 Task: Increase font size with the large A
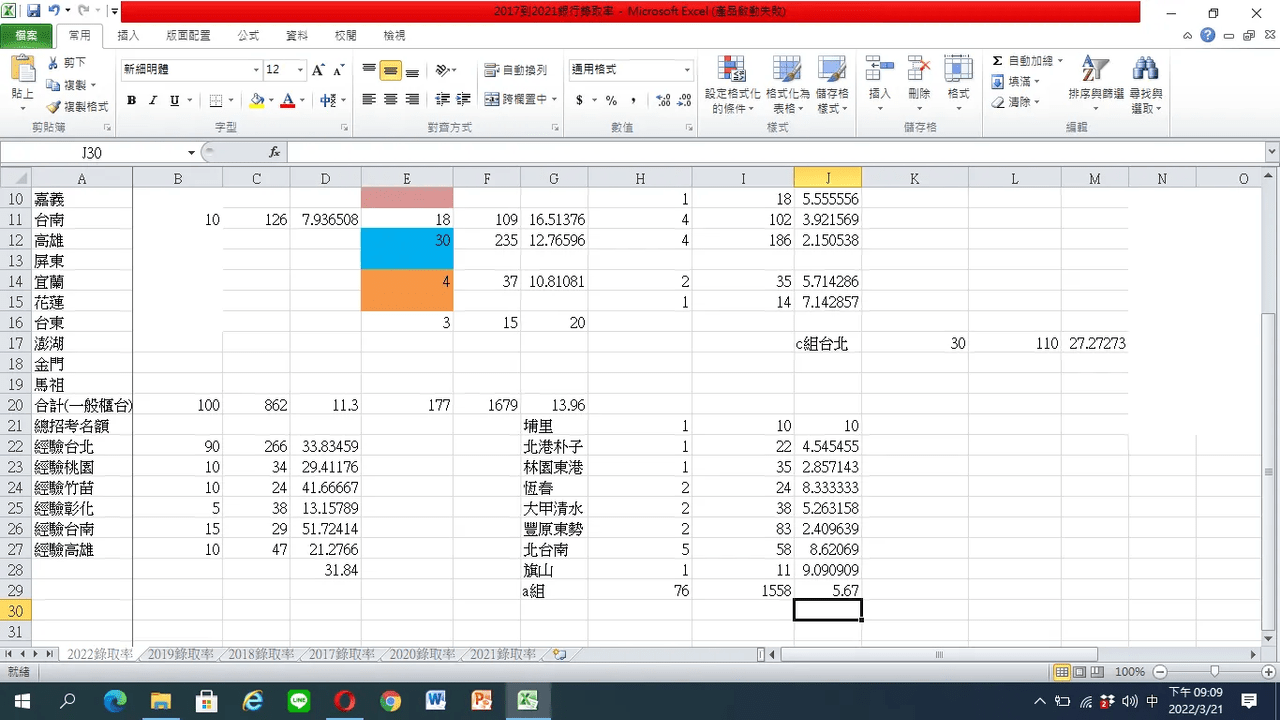tap(318, 70)
